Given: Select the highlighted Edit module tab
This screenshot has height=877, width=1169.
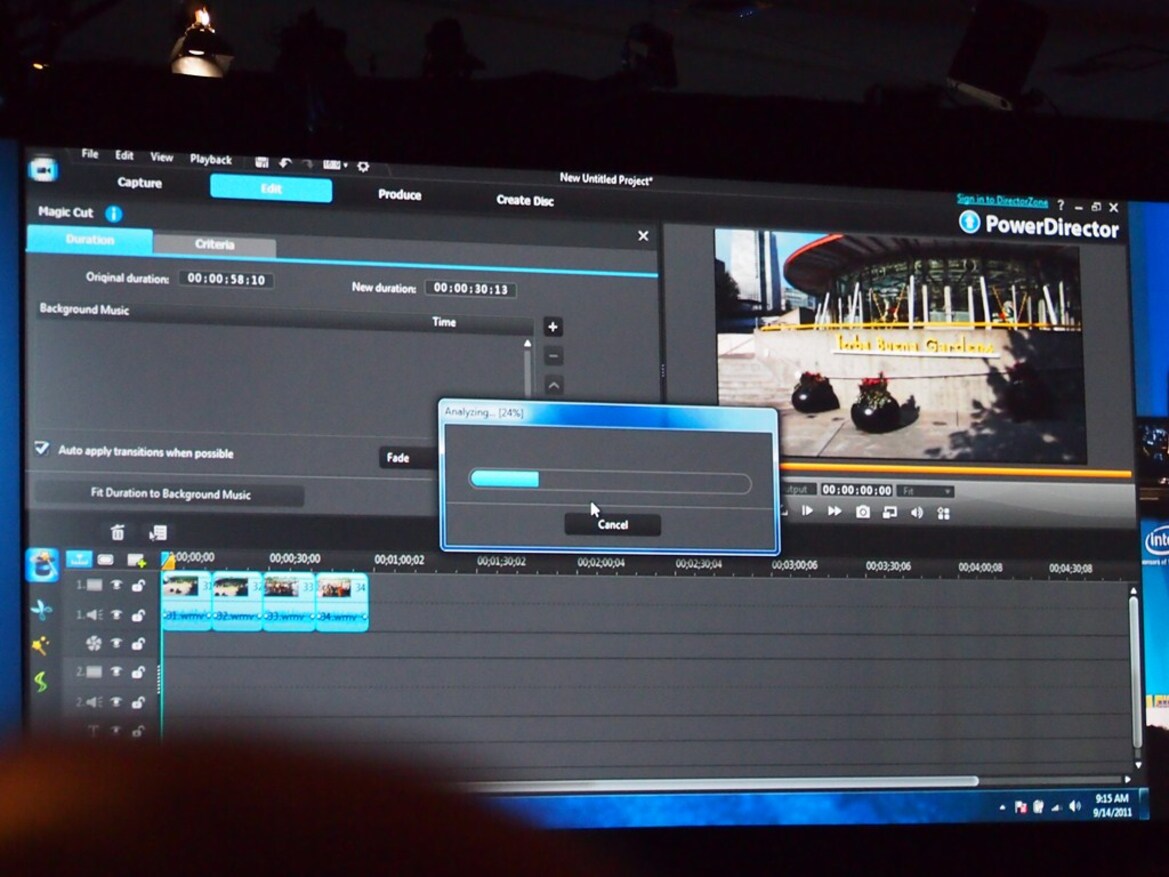Looking at the screenshot, I should point(271,188).
